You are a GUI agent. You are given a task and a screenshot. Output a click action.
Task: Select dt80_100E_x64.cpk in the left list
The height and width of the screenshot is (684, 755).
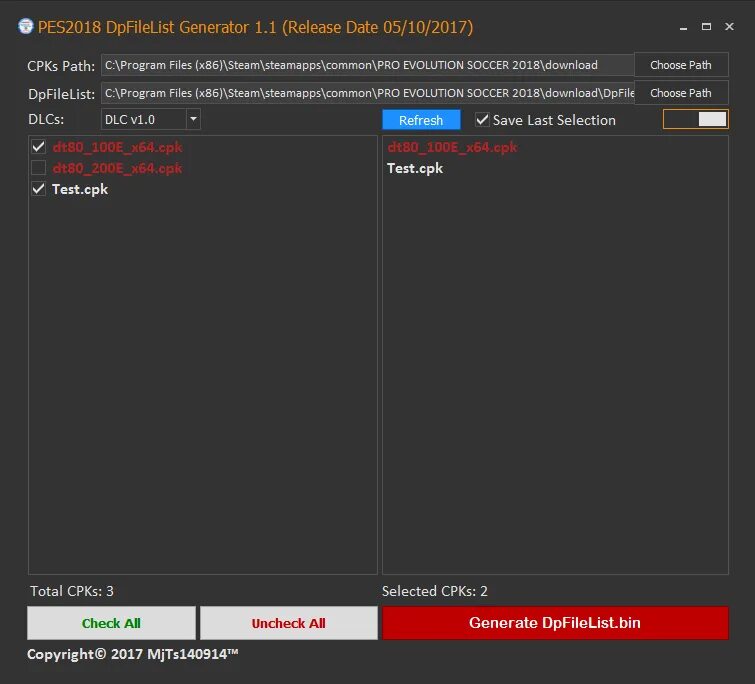(x=117, y=147)
